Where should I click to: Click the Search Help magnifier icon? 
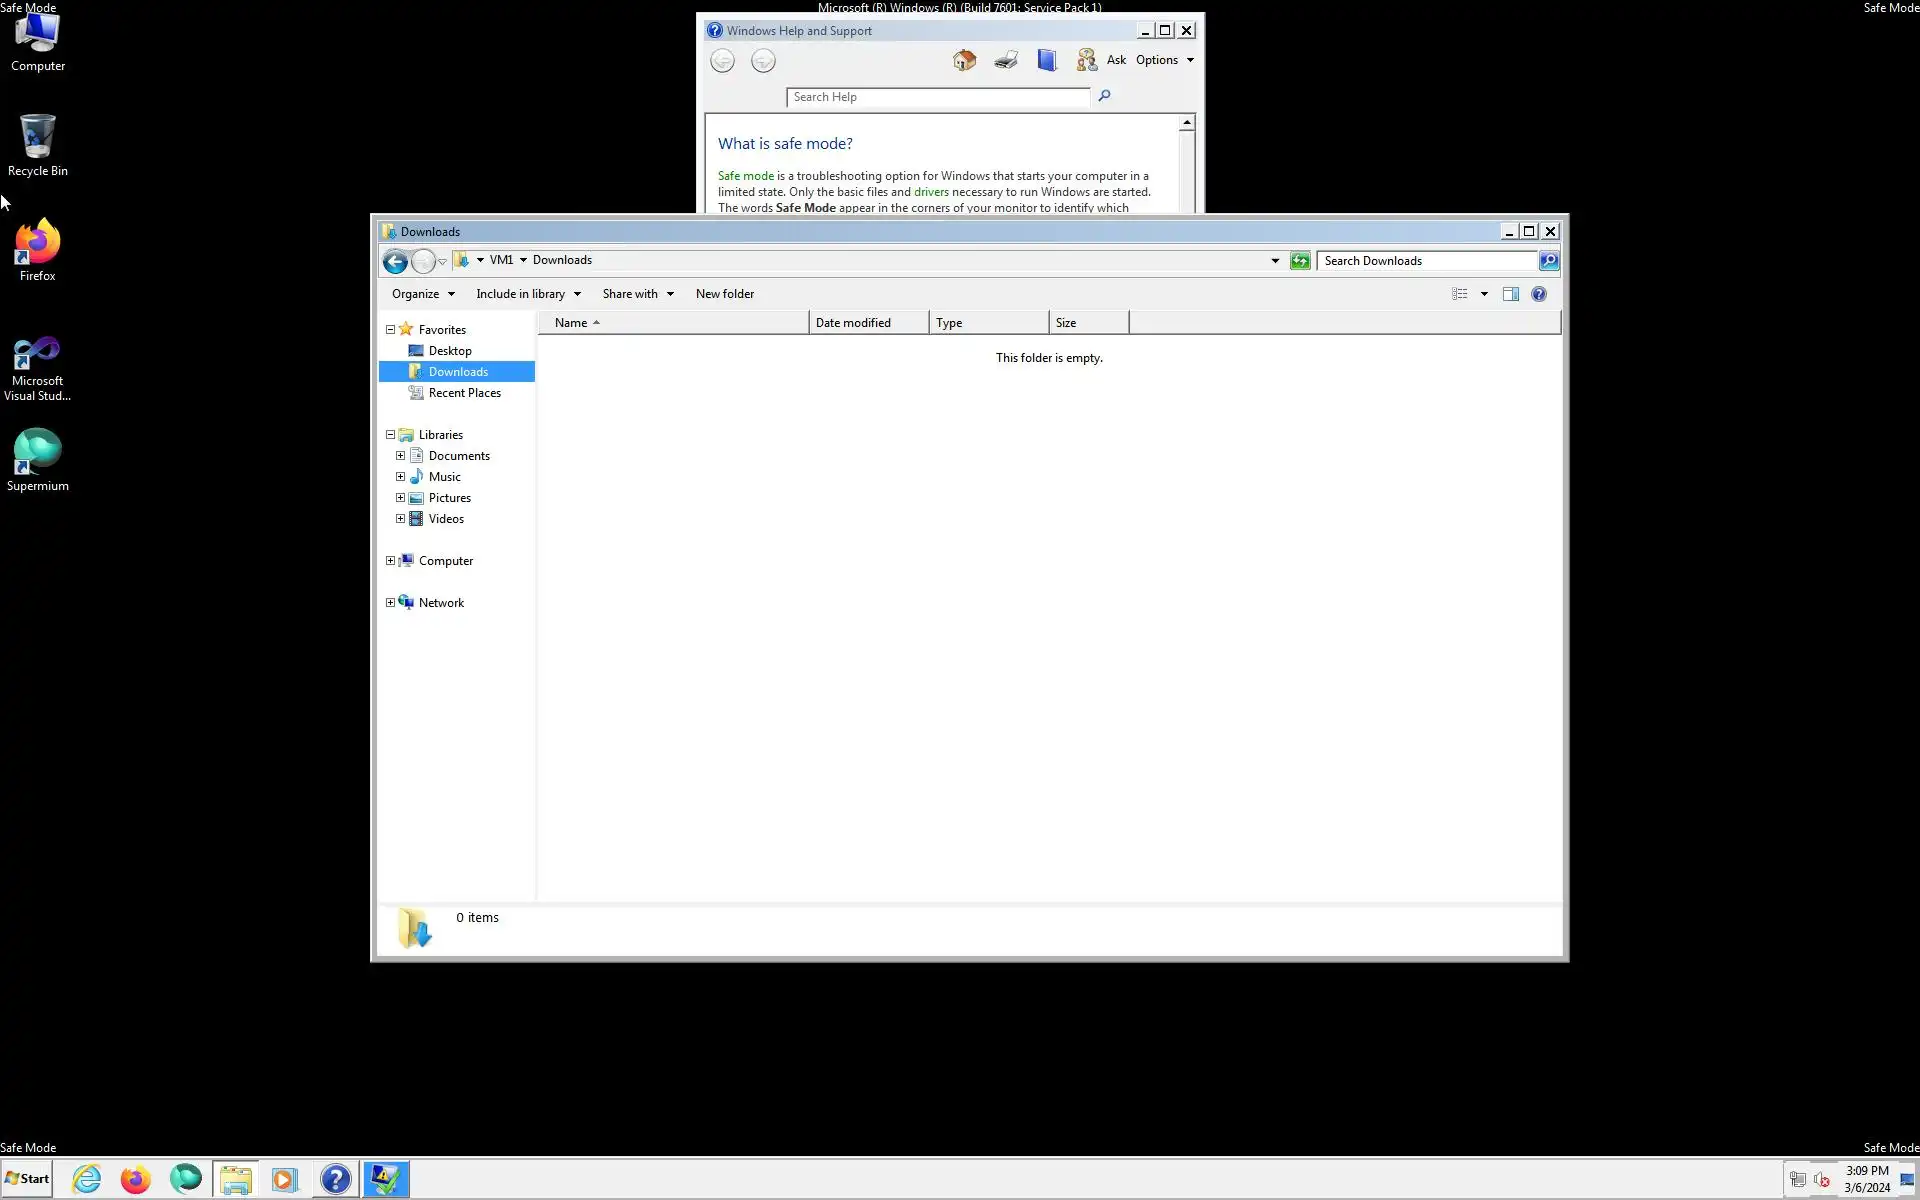coord(1104,96)
